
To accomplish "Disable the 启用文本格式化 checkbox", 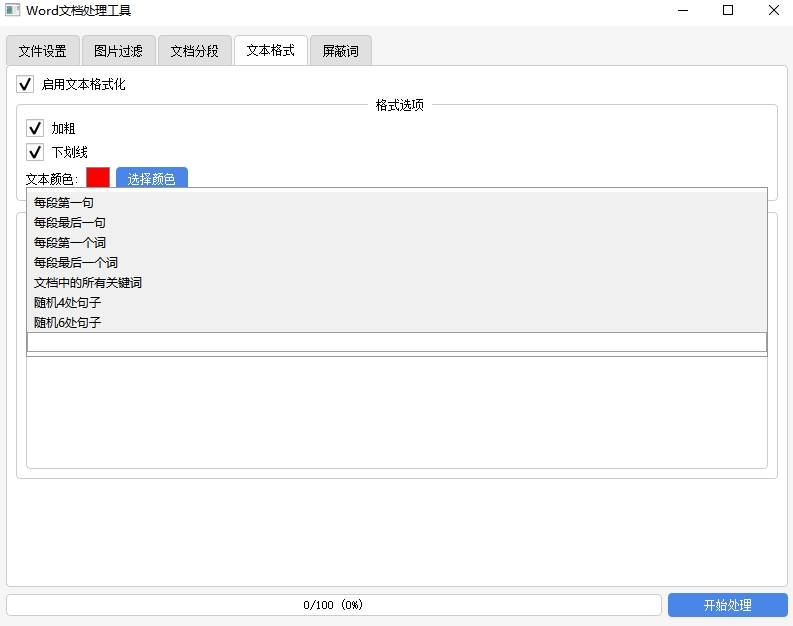I will click(x=26, y=84).
